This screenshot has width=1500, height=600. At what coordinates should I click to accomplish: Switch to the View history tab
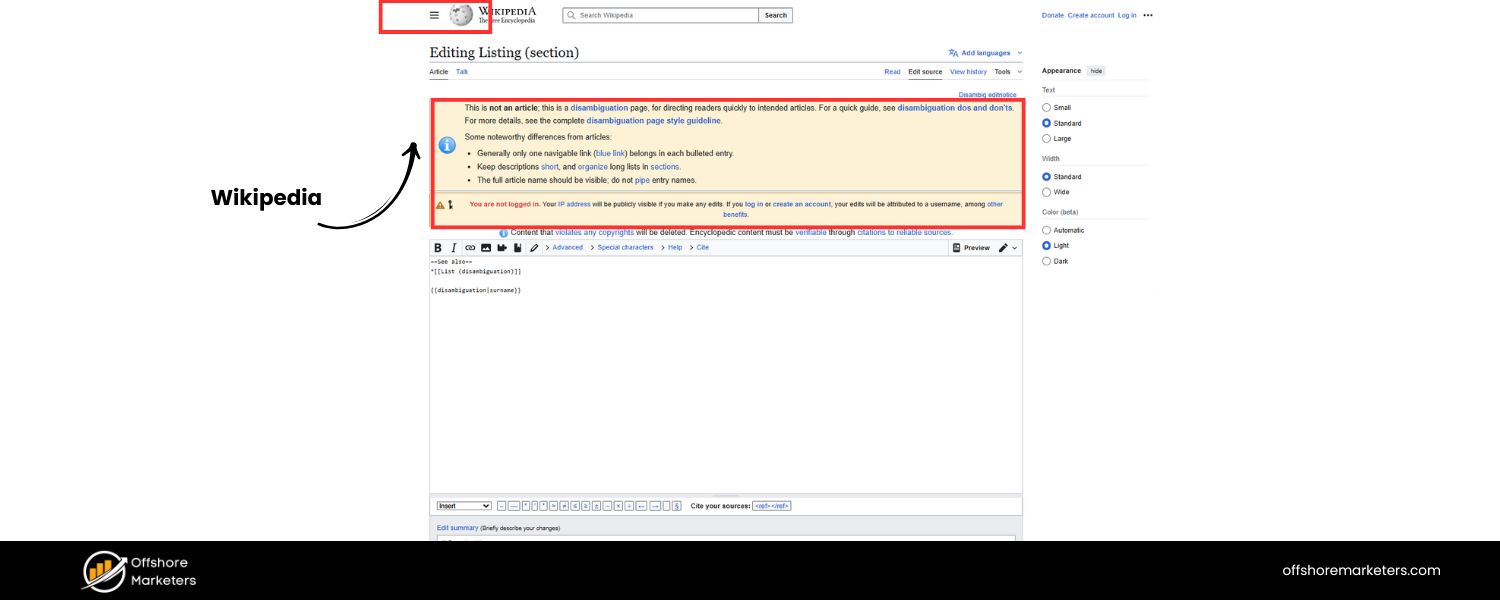[968, 71]
